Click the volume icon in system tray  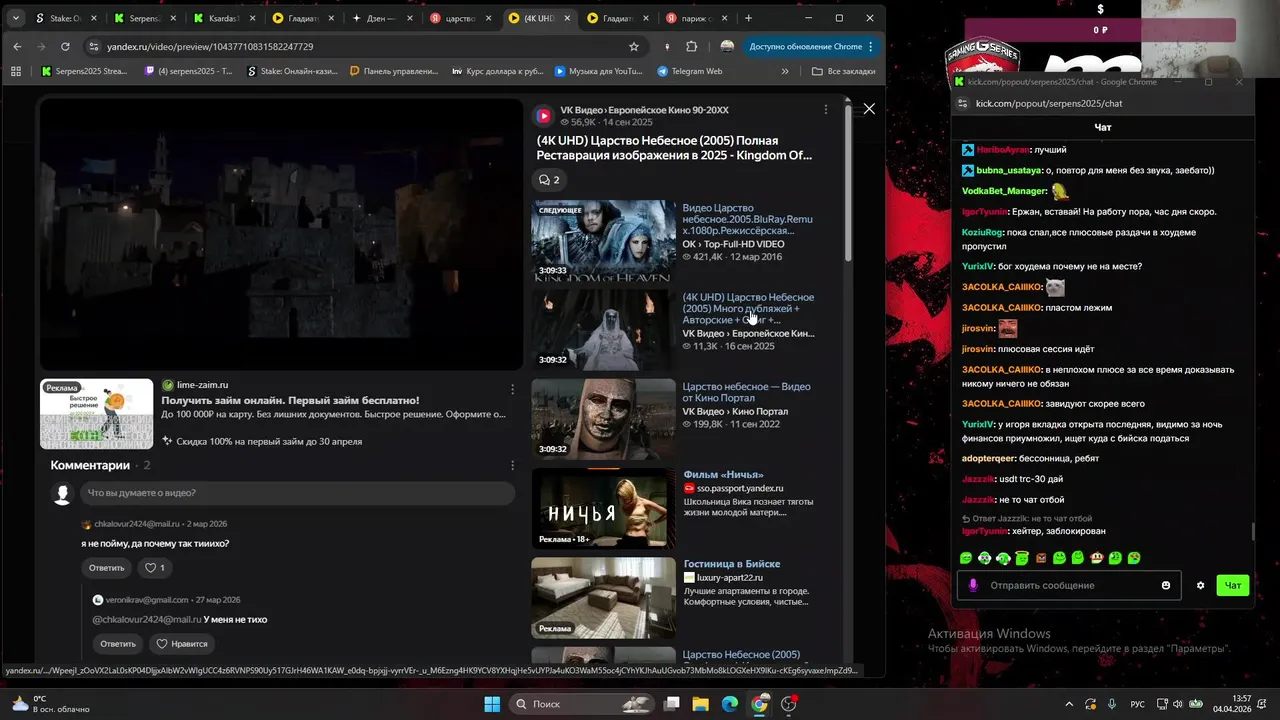tap(1178, 704)
